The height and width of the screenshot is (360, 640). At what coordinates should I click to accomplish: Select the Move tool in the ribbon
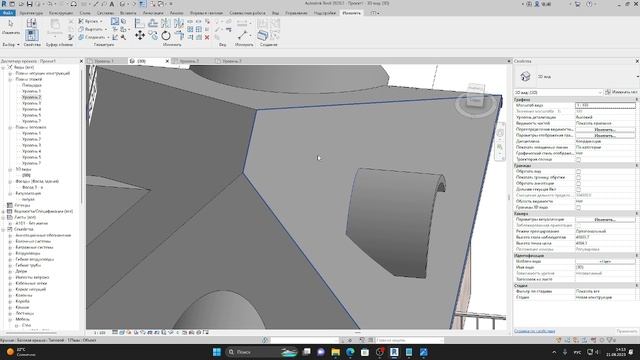point(140,36)
